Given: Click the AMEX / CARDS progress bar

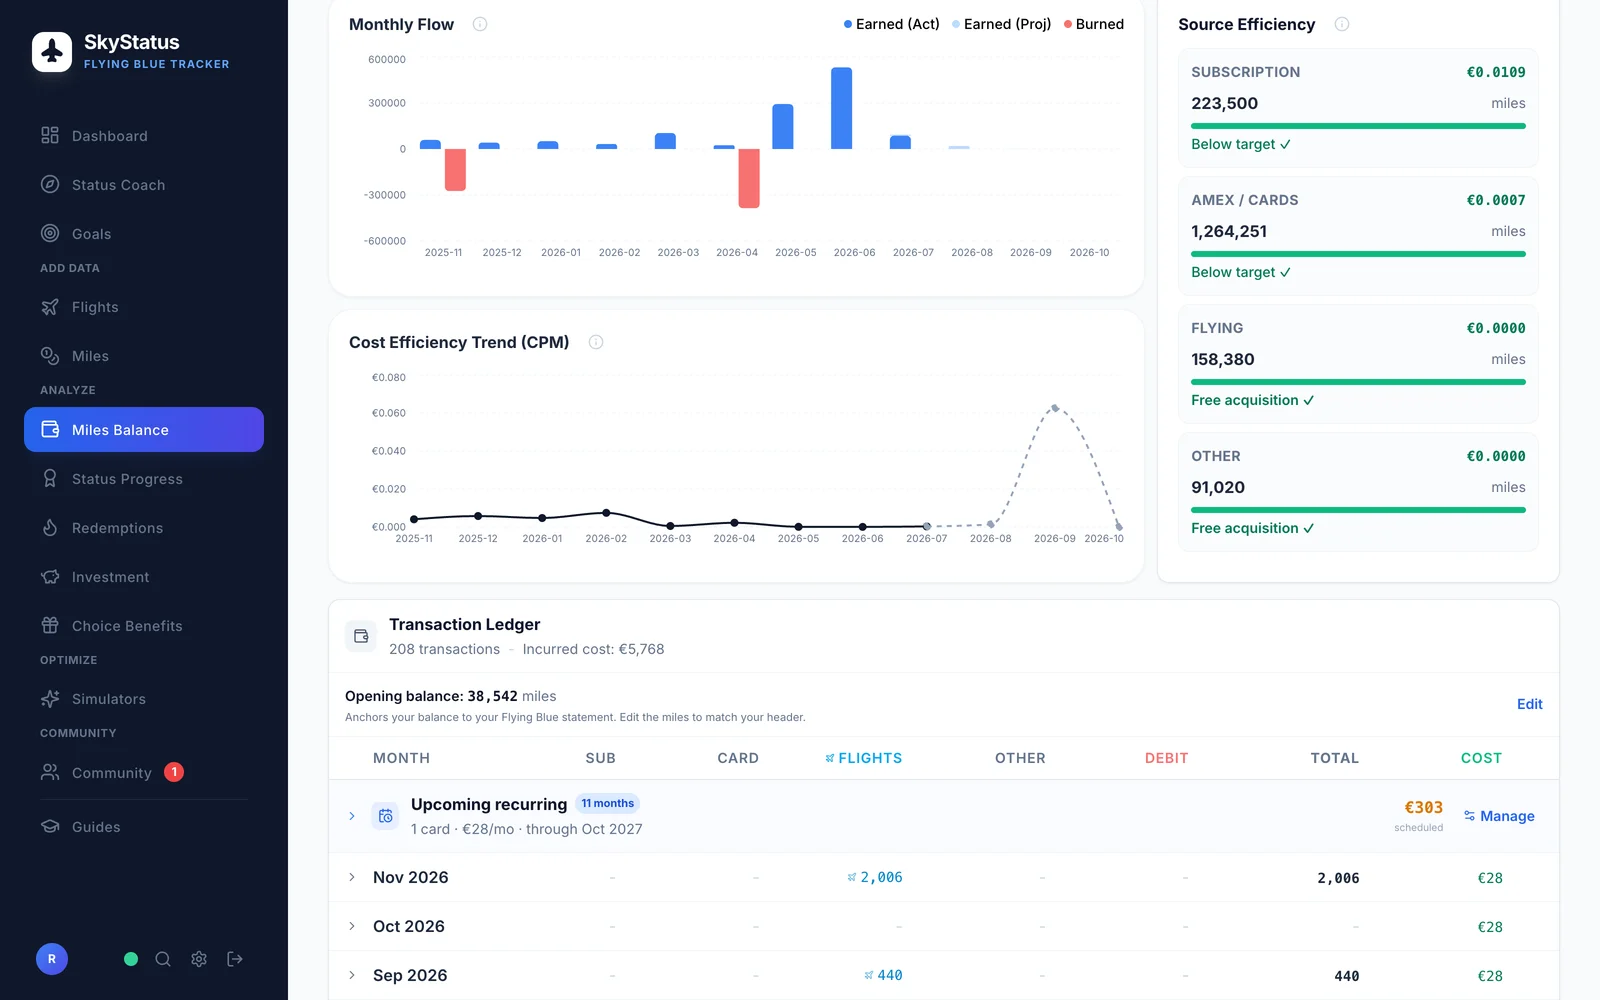Looking at the screenshot, I should (x=1358, y=254).
